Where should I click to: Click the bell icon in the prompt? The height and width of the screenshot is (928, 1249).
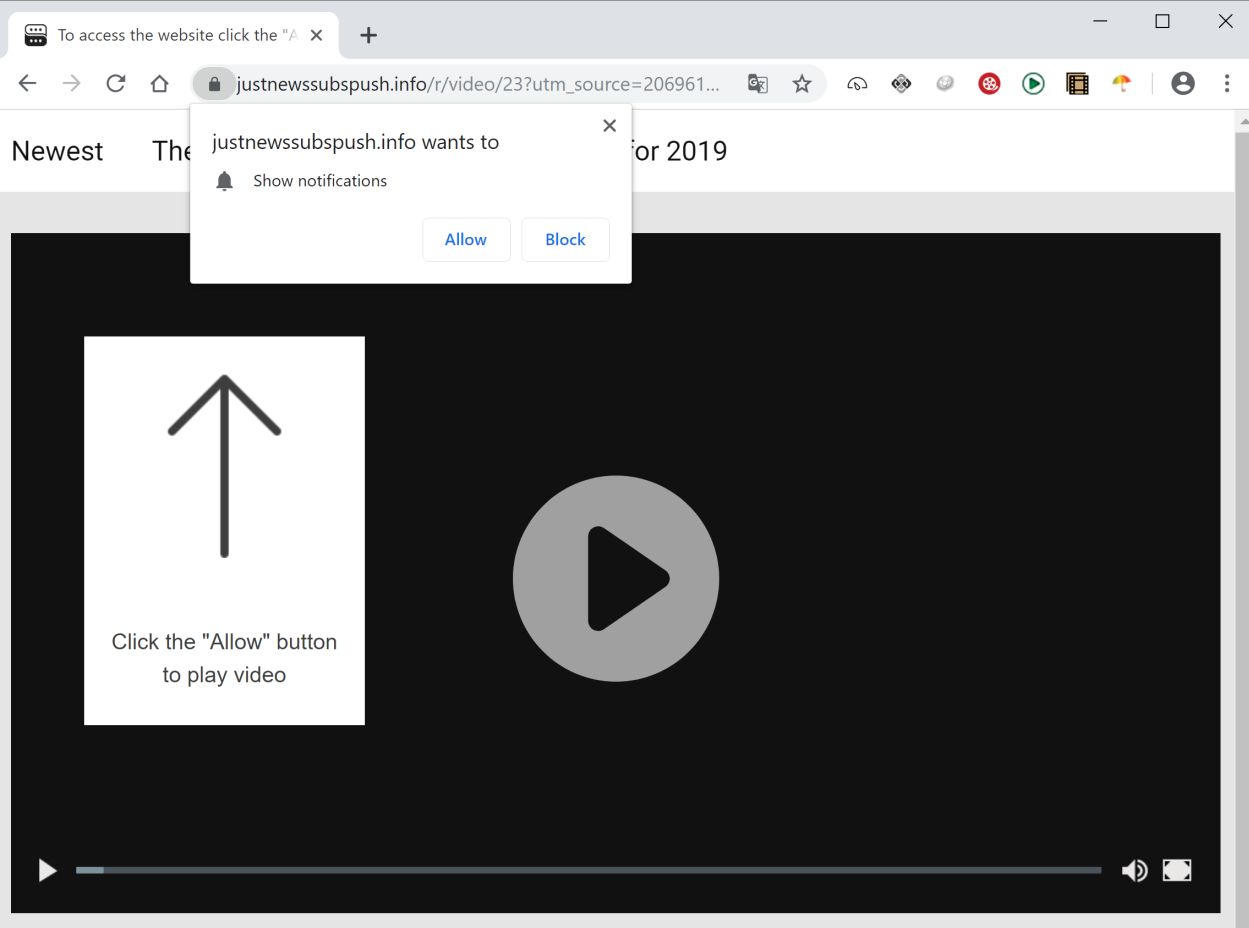pos(225,181)
